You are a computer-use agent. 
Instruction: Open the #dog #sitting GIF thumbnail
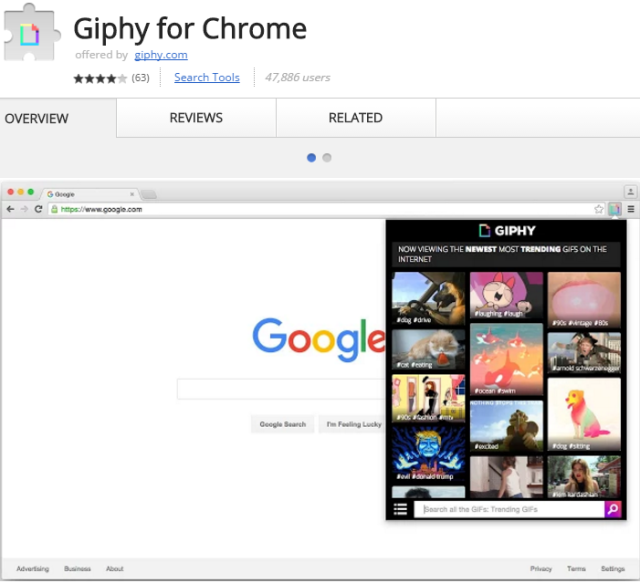point(584,414)
